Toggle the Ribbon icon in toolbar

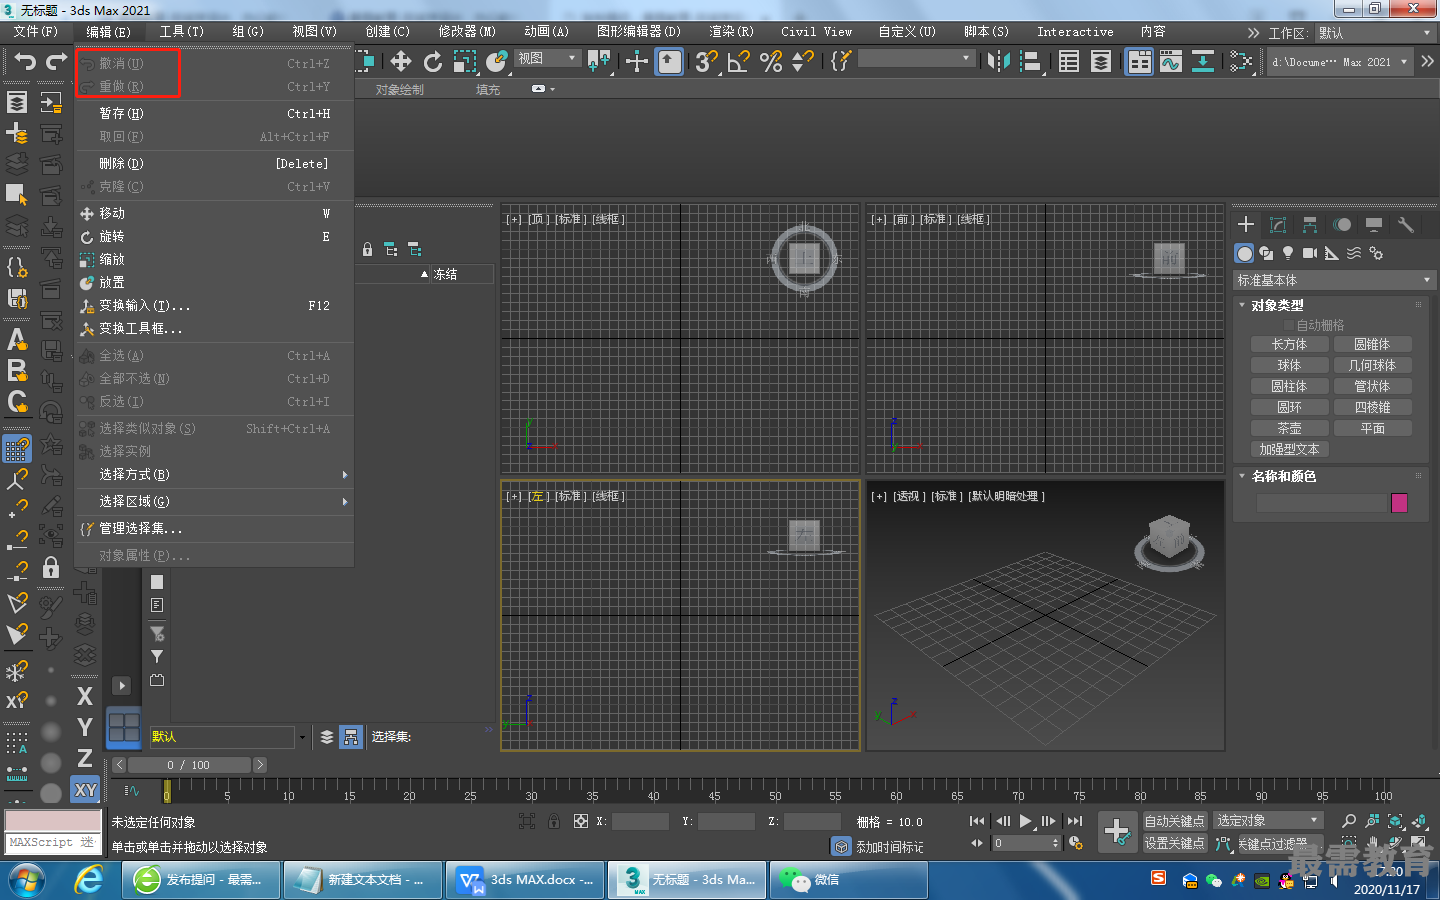pos(1139,62)
